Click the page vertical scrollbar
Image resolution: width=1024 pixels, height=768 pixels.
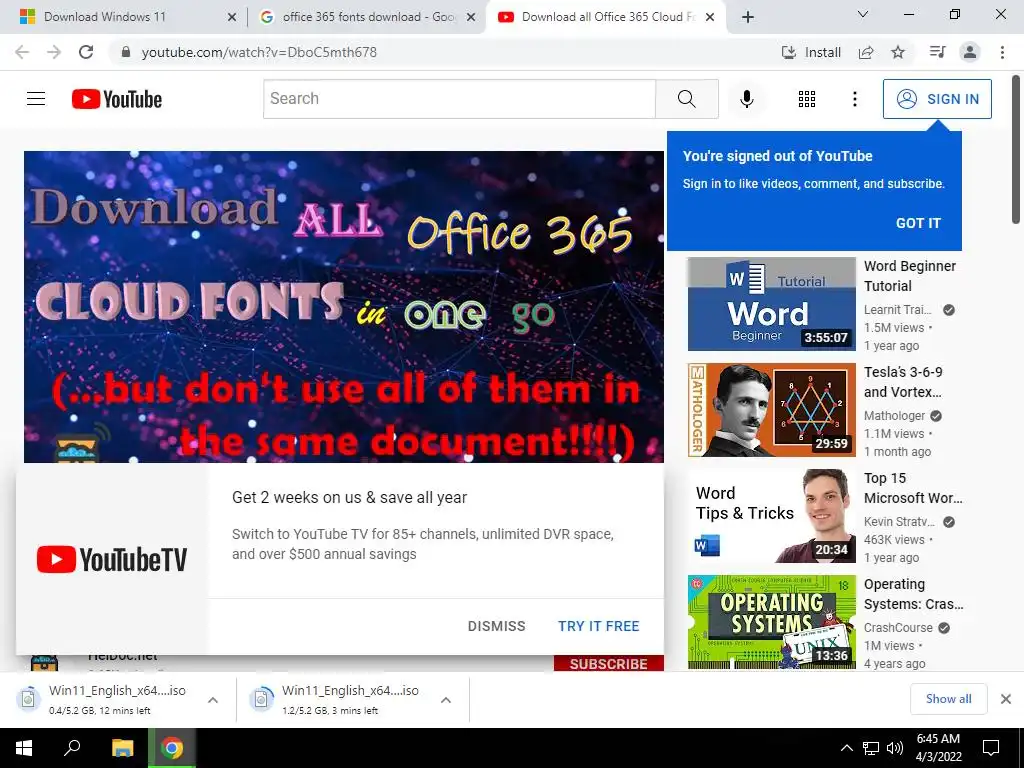1016,150
